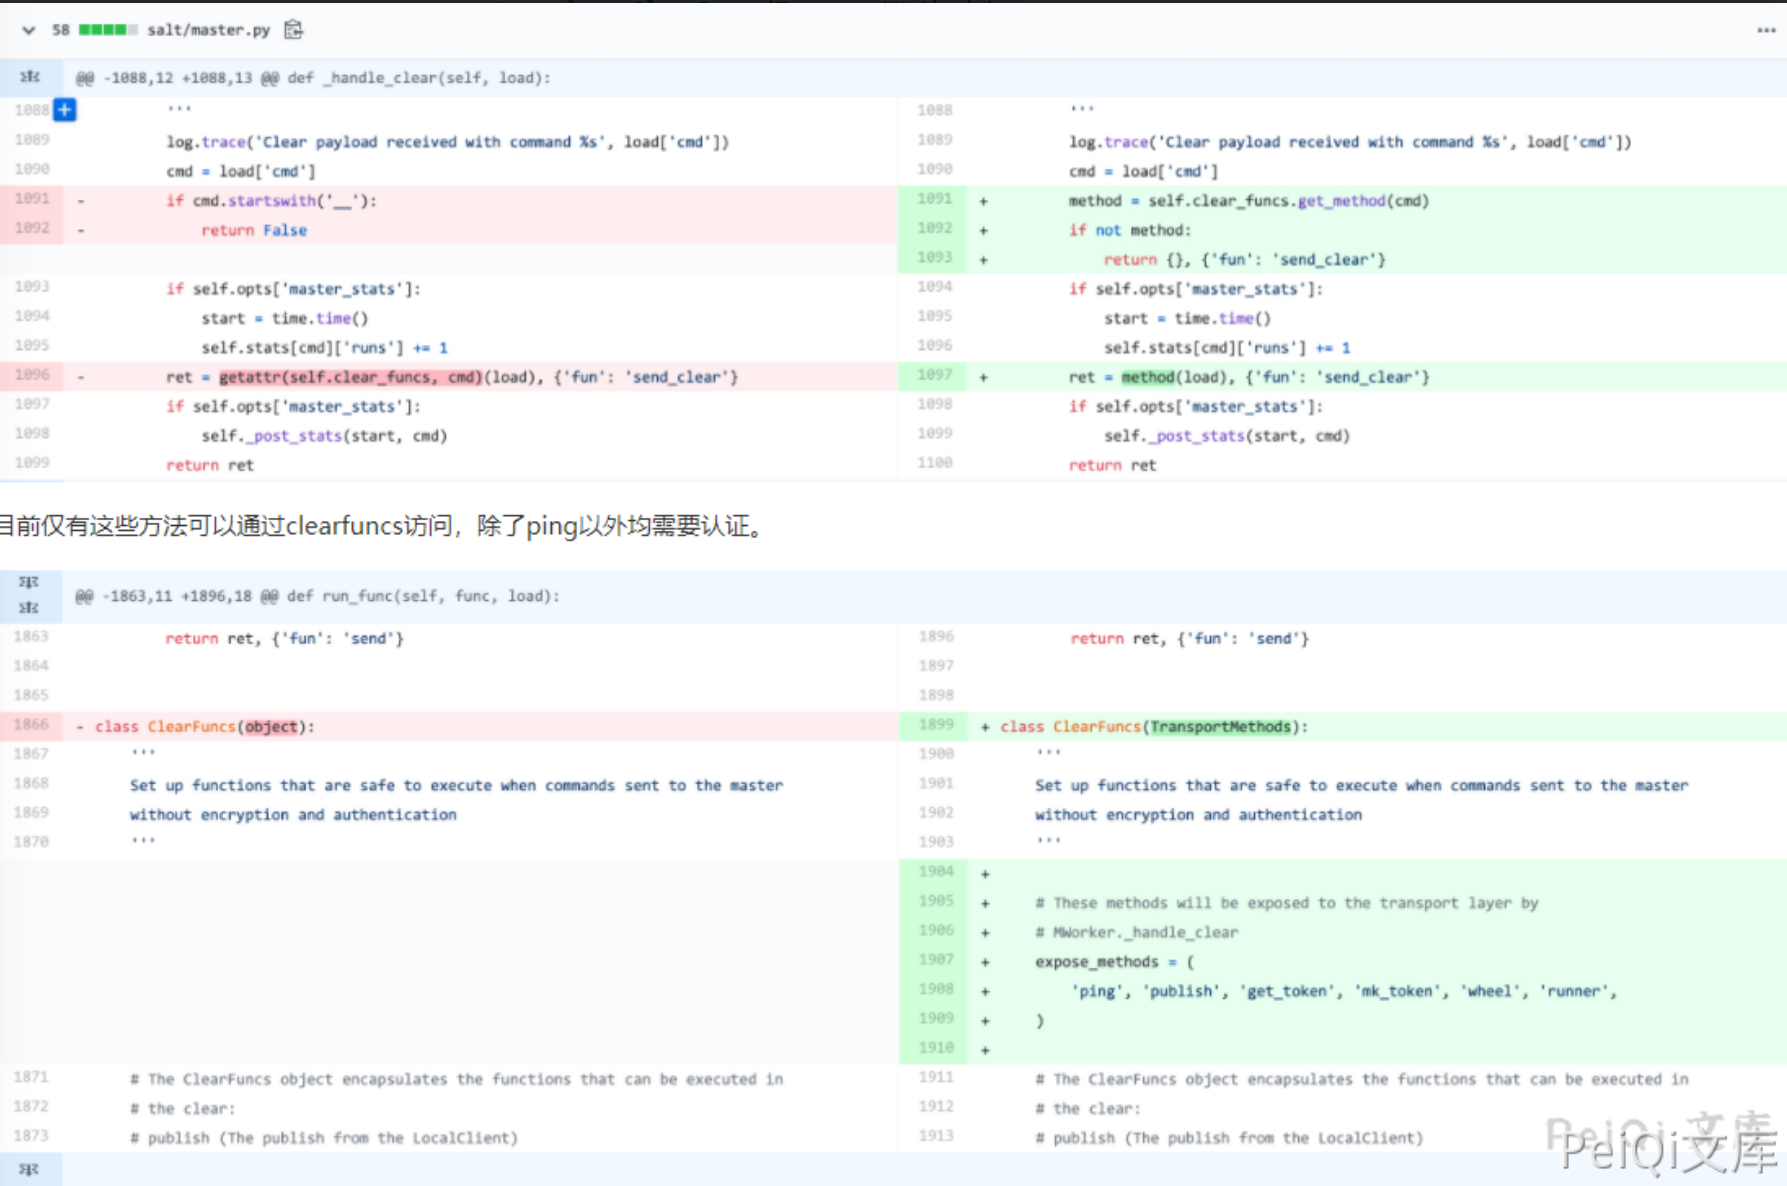Select left line number 1866
1787x1186 pixels.
click(x=31, y=725)
